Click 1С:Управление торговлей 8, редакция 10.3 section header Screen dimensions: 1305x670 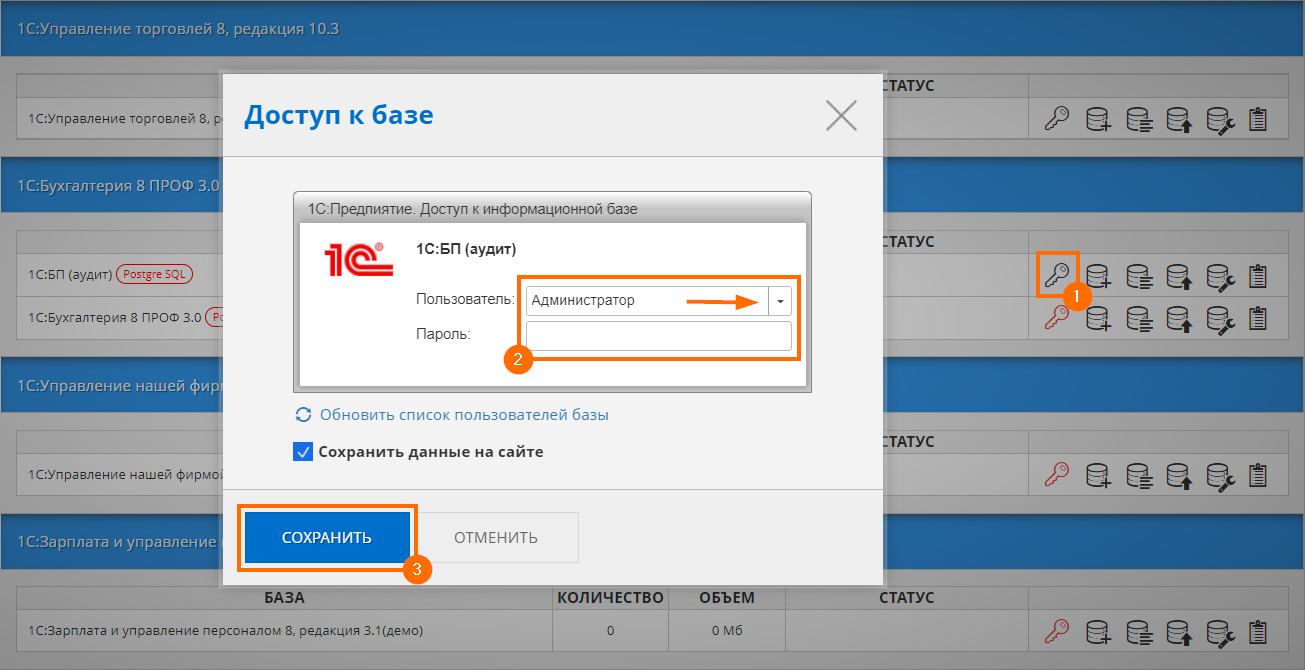(652, 29)
